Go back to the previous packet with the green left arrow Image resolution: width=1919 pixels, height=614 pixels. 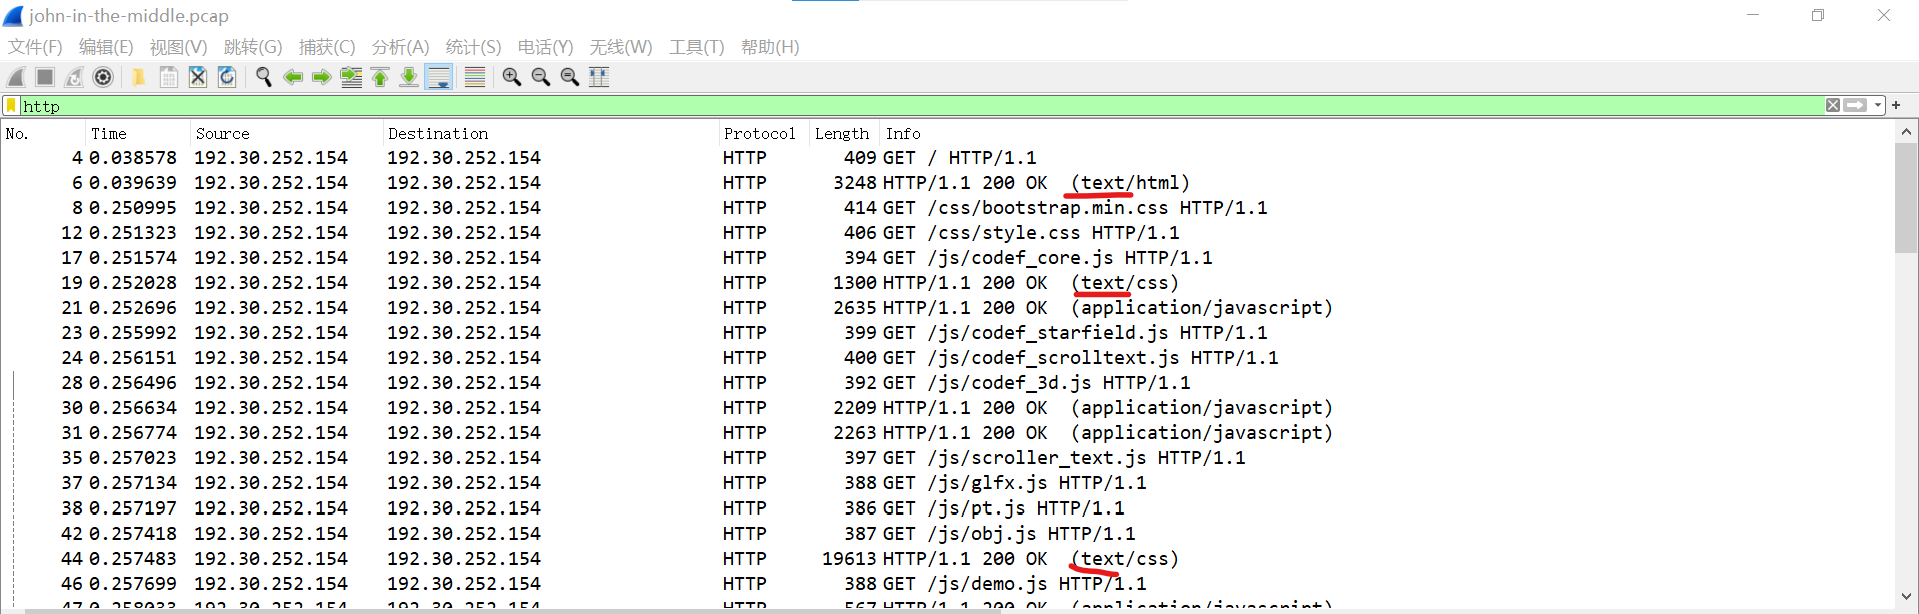[x=293, y=77]
